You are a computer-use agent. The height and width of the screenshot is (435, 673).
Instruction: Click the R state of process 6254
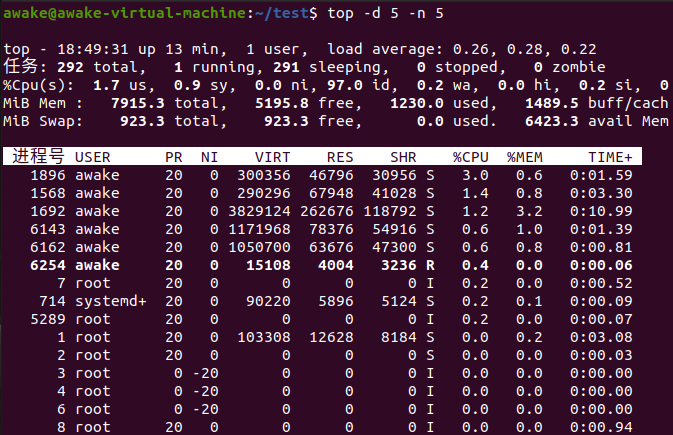click(430, 265)
